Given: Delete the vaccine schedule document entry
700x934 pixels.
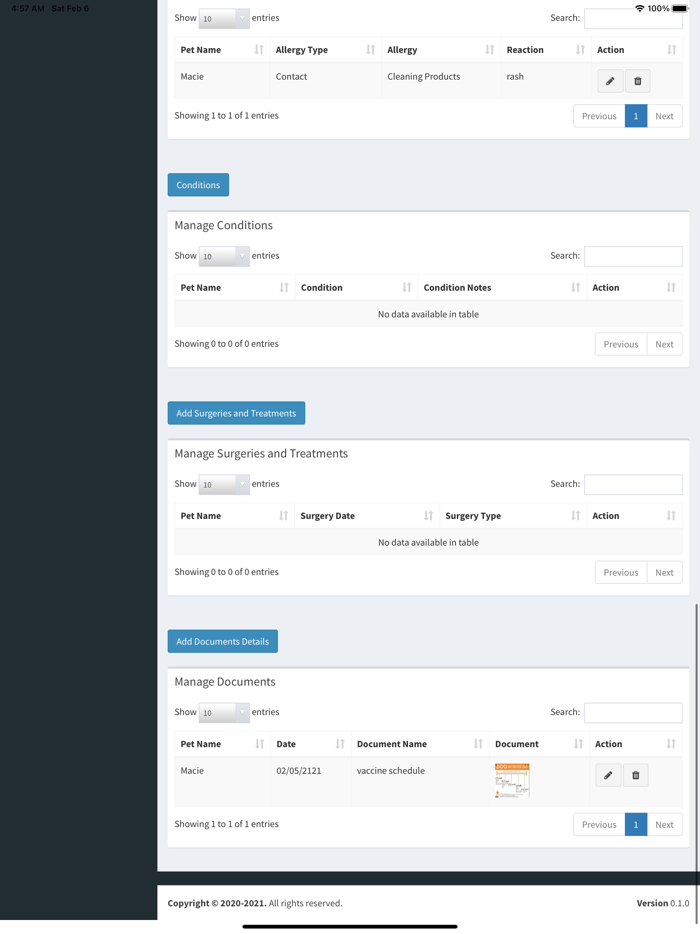Looking at the screenshot, I should click(636, 775).
